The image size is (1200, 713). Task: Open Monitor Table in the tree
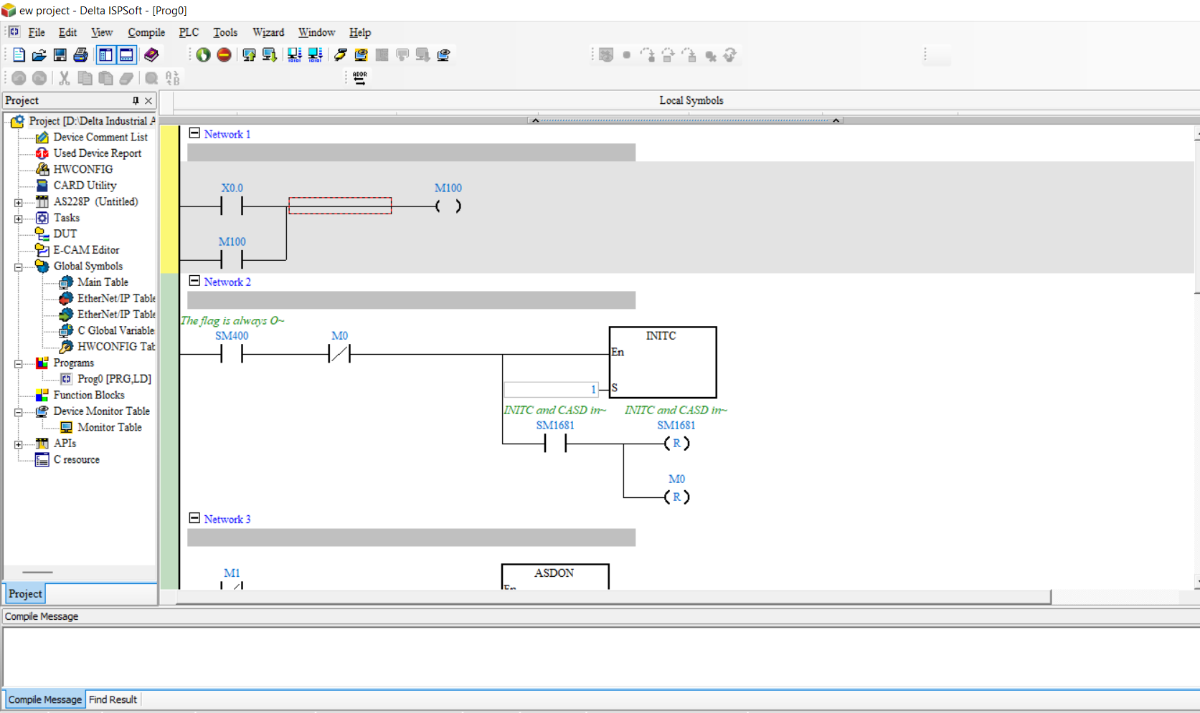click(110, 427)
